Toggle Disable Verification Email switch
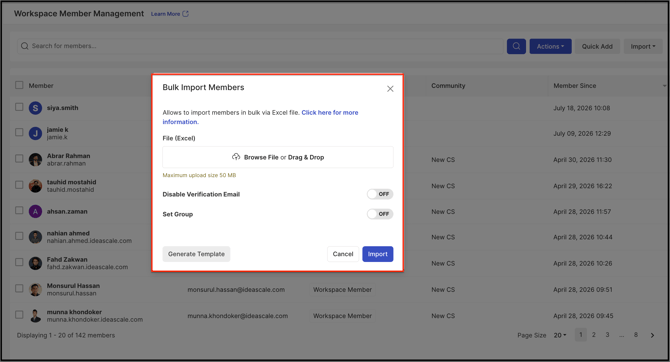The width and height of the screenshot is (670, 362). 380,194
